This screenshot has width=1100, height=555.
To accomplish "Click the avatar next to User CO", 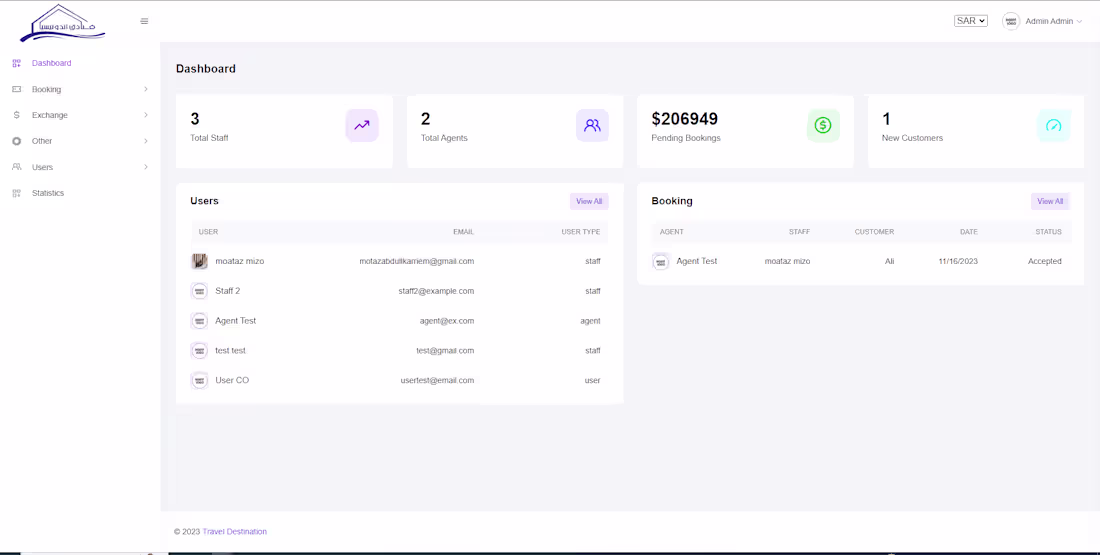I will point(199,380).
